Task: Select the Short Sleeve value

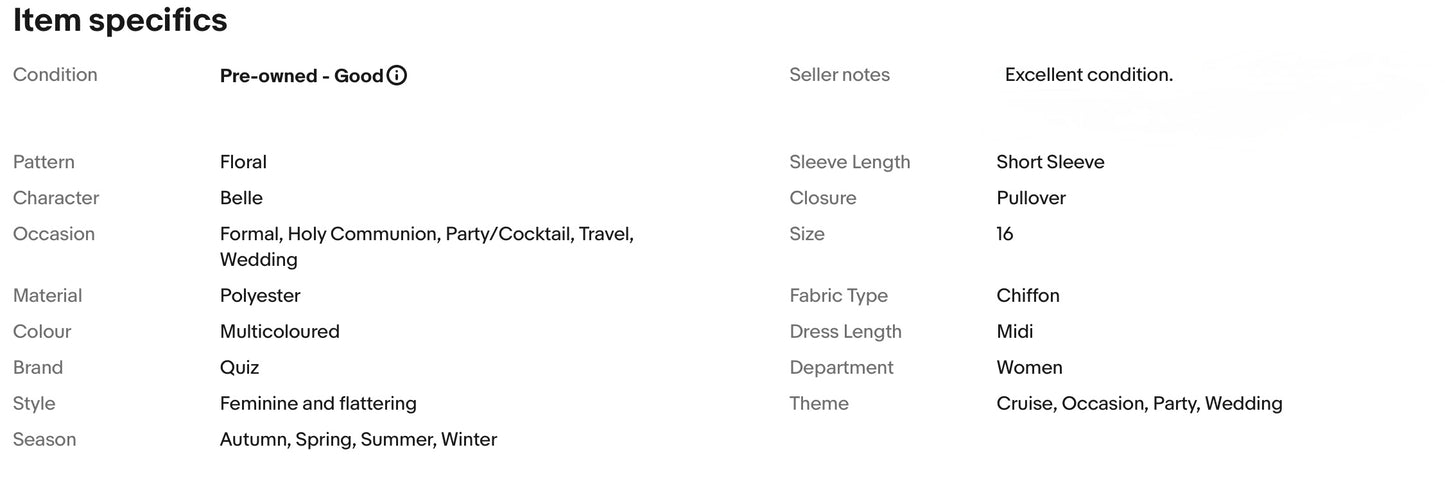Action: 1051,162
